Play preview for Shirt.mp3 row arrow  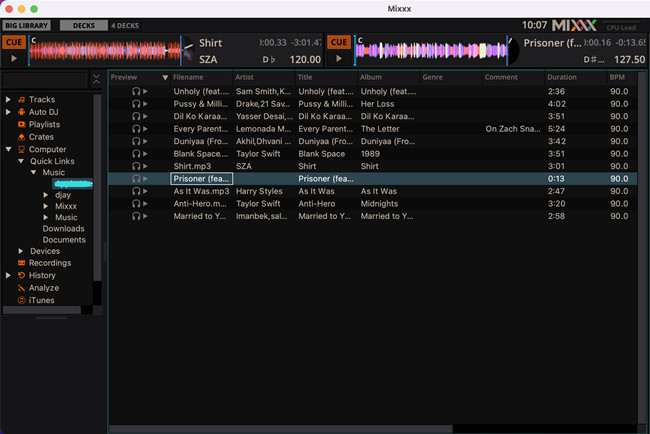pyautogui.click(x=146, y=166)
